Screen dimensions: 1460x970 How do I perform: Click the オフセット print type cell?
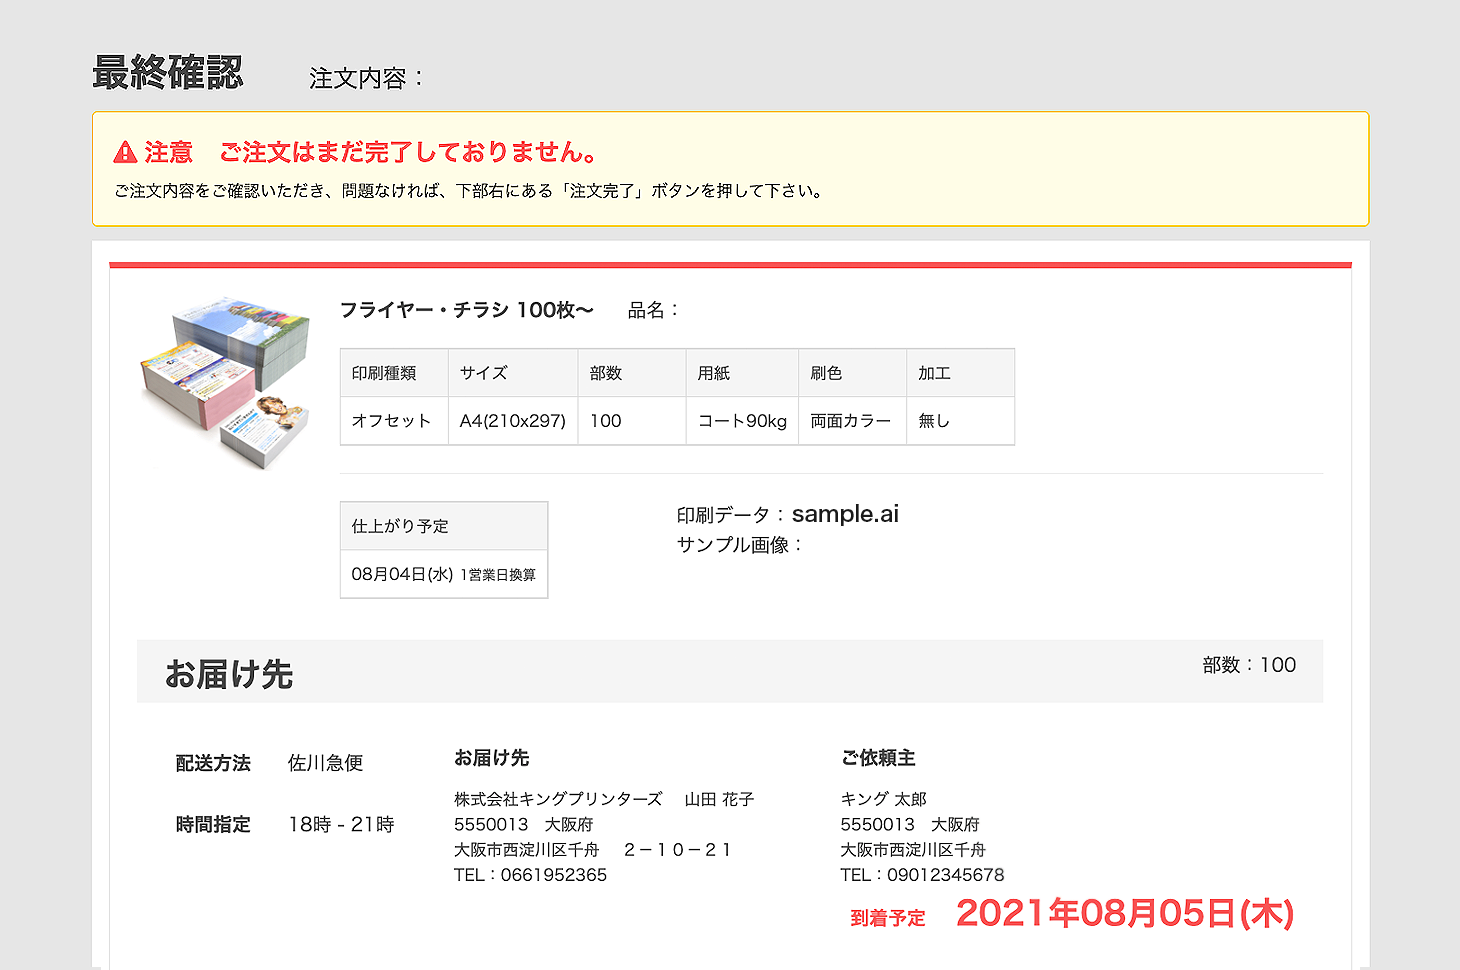tap(393, 420)
